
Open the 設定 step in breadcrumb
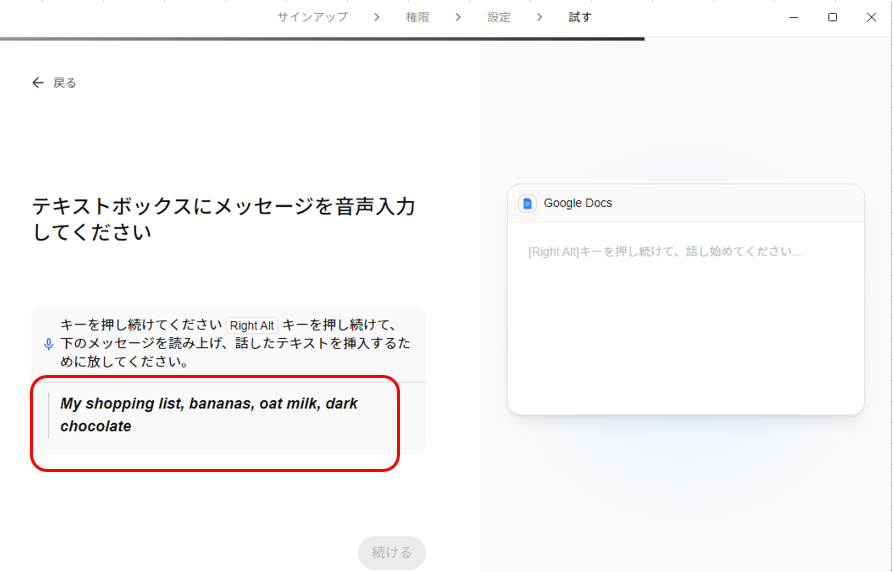coord(499,17)
